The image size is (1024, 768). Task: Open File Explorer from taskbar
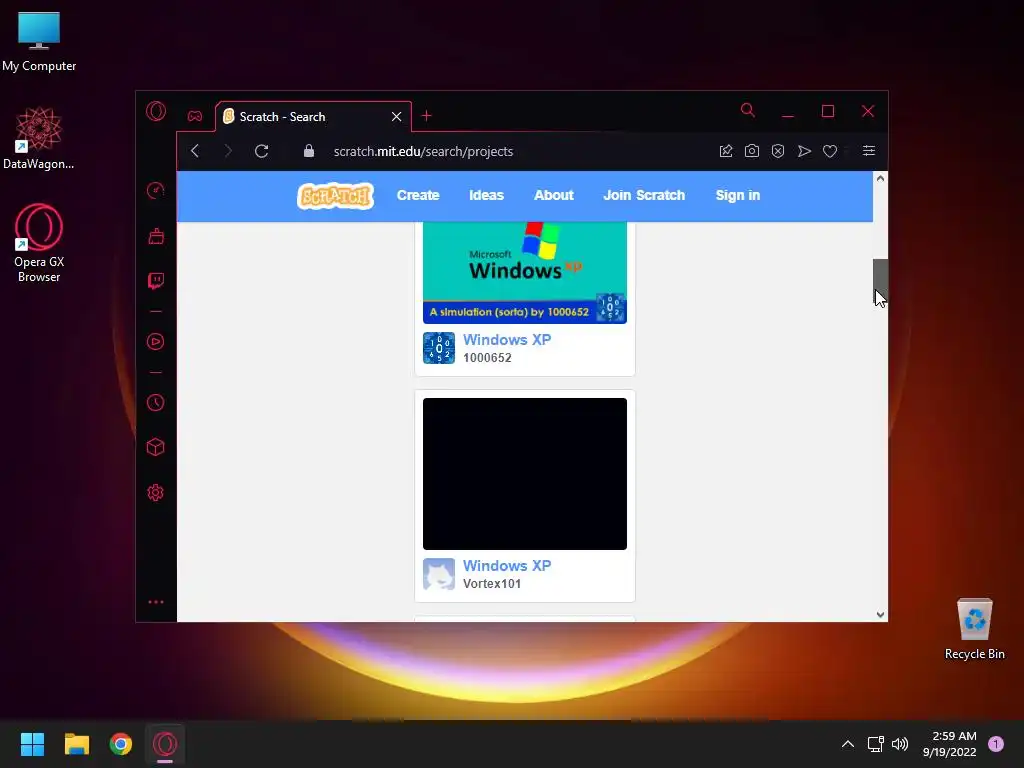coord(76,744)
